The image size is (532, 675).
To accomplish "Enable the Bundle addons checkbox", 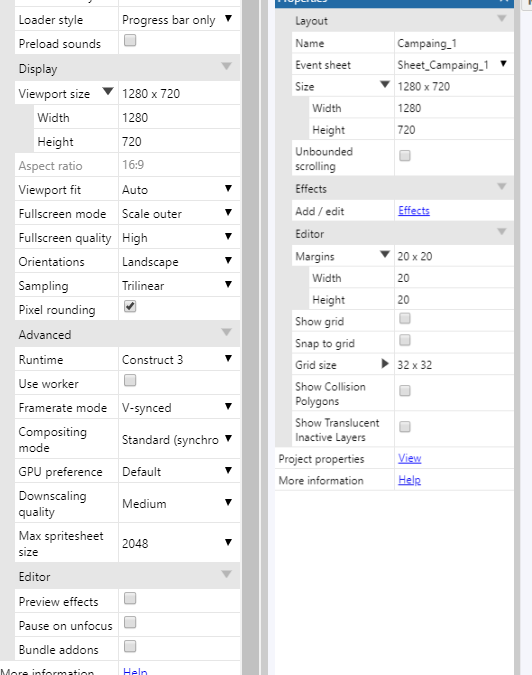I will click(130, 647).
